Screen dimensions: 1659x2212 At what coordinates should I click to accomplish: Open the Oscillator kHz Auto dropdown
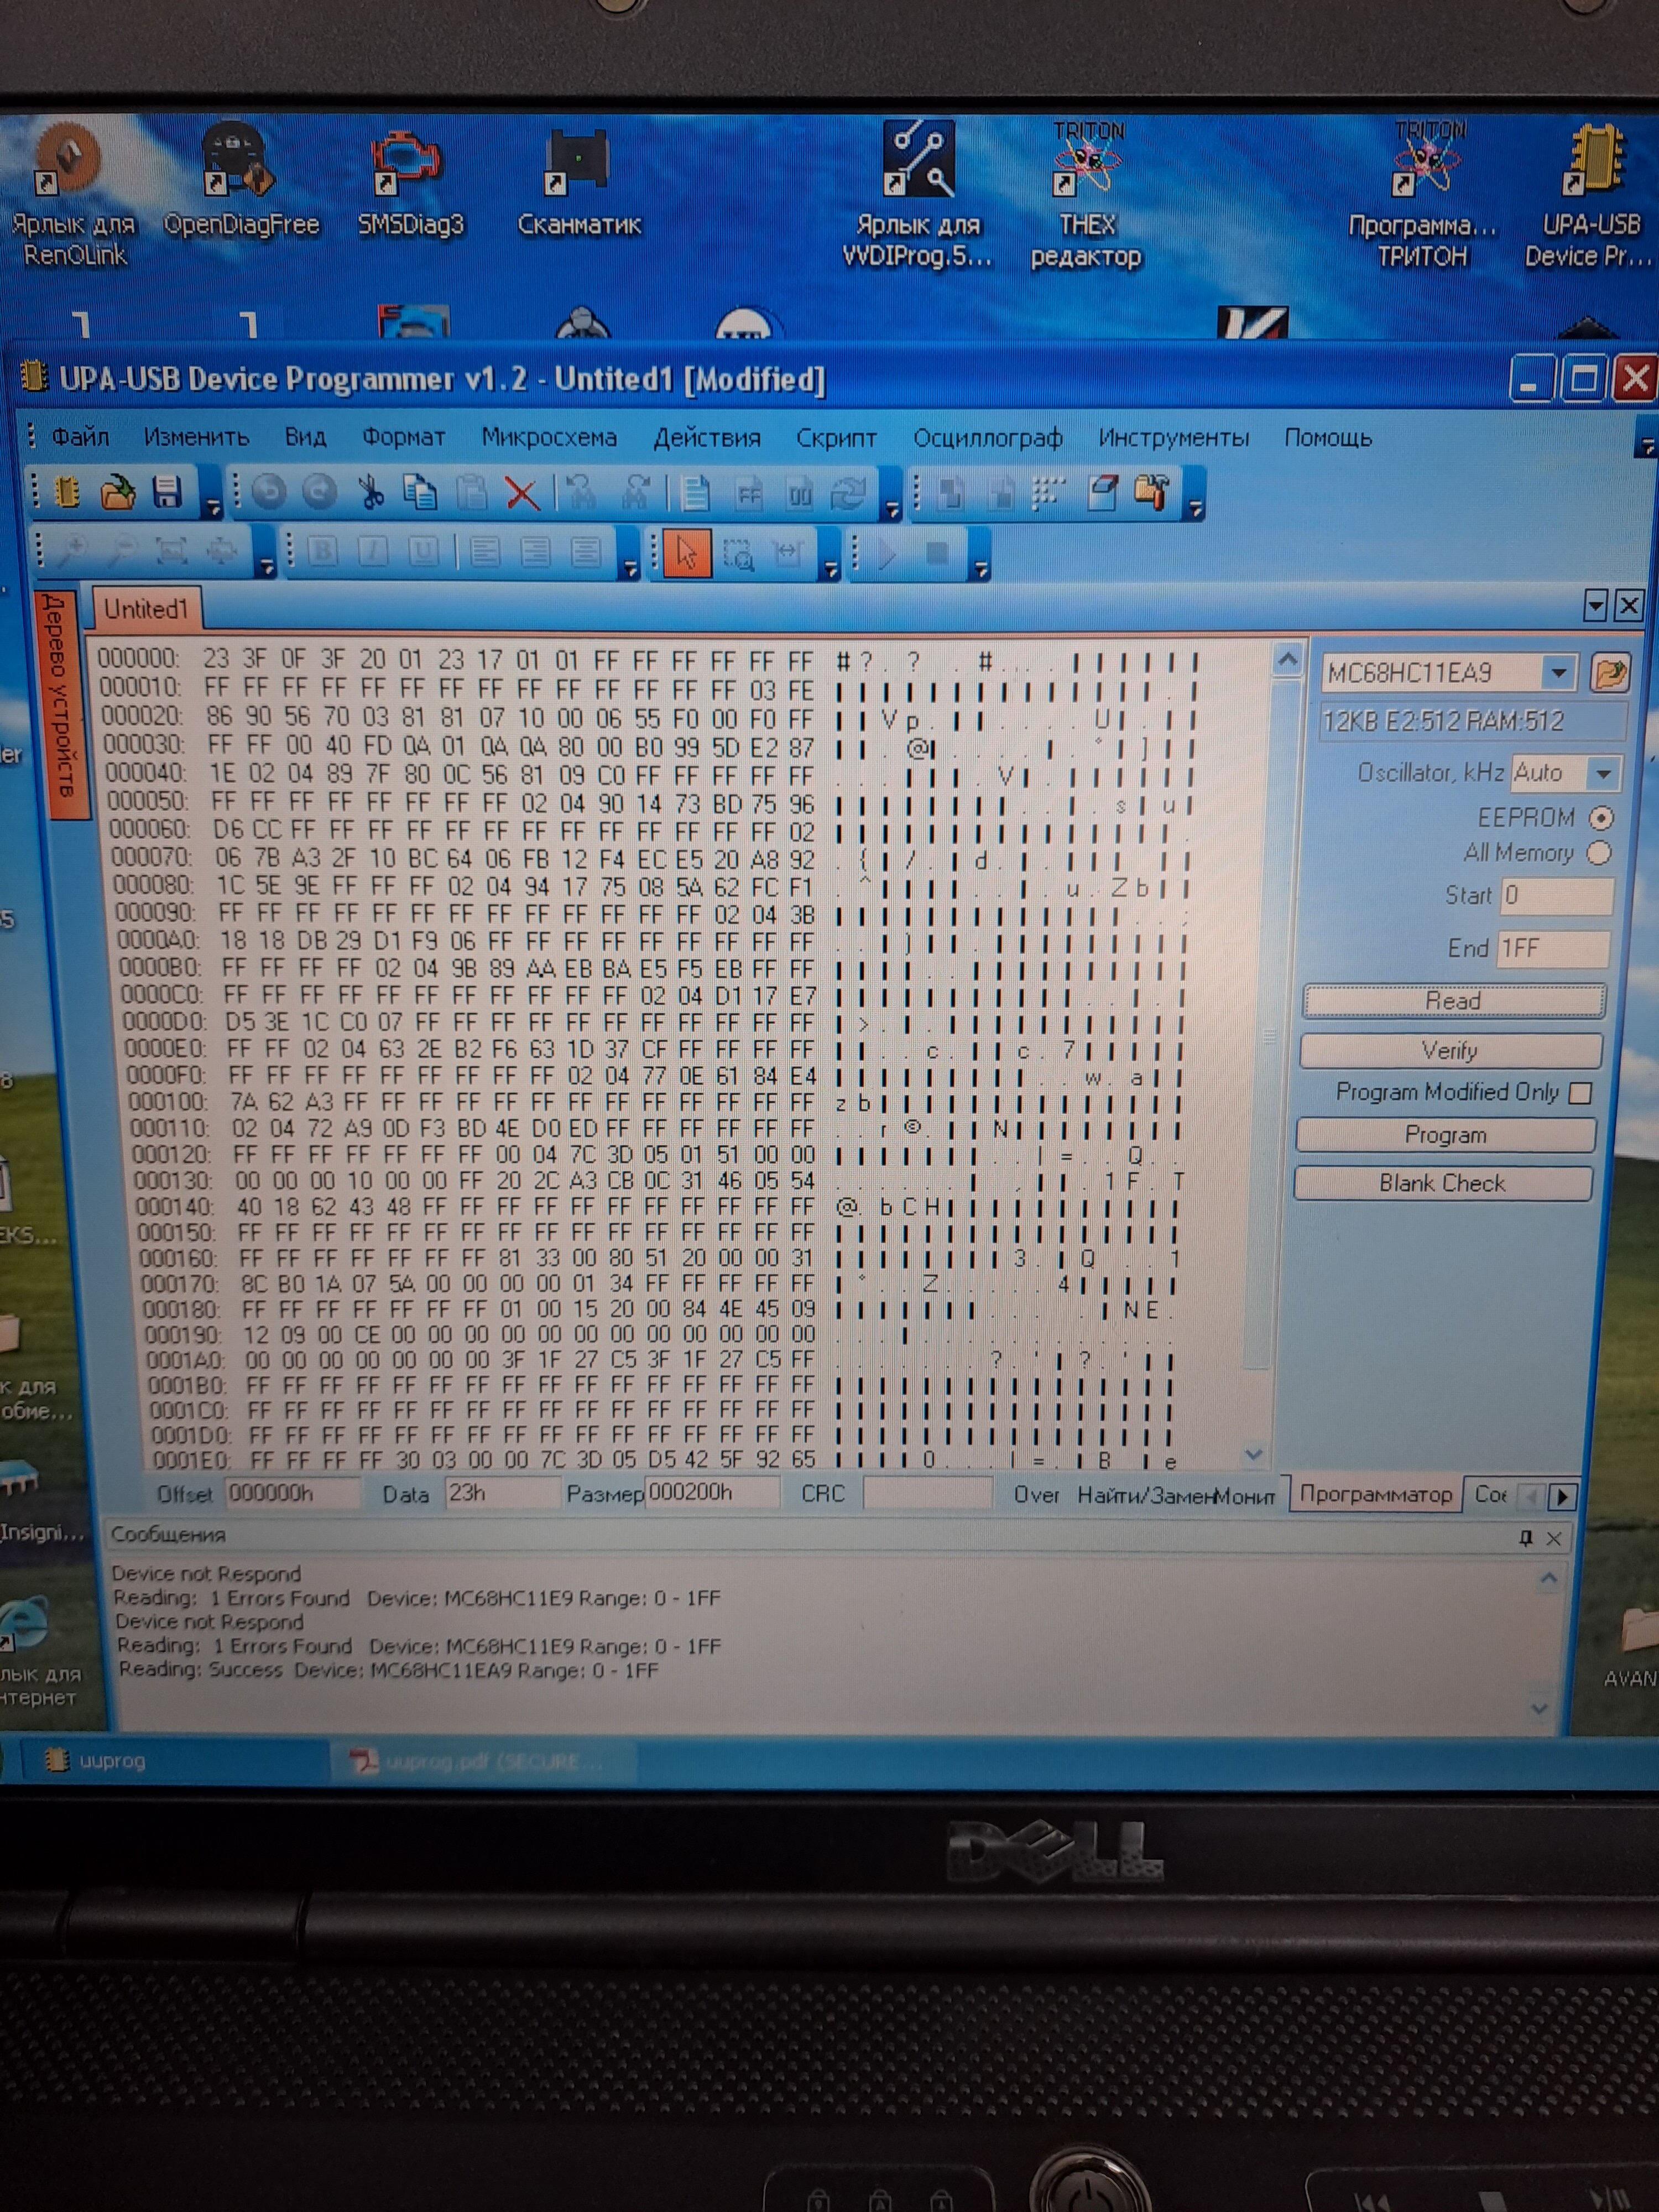pyautogui.click(x=1603, y=773)
